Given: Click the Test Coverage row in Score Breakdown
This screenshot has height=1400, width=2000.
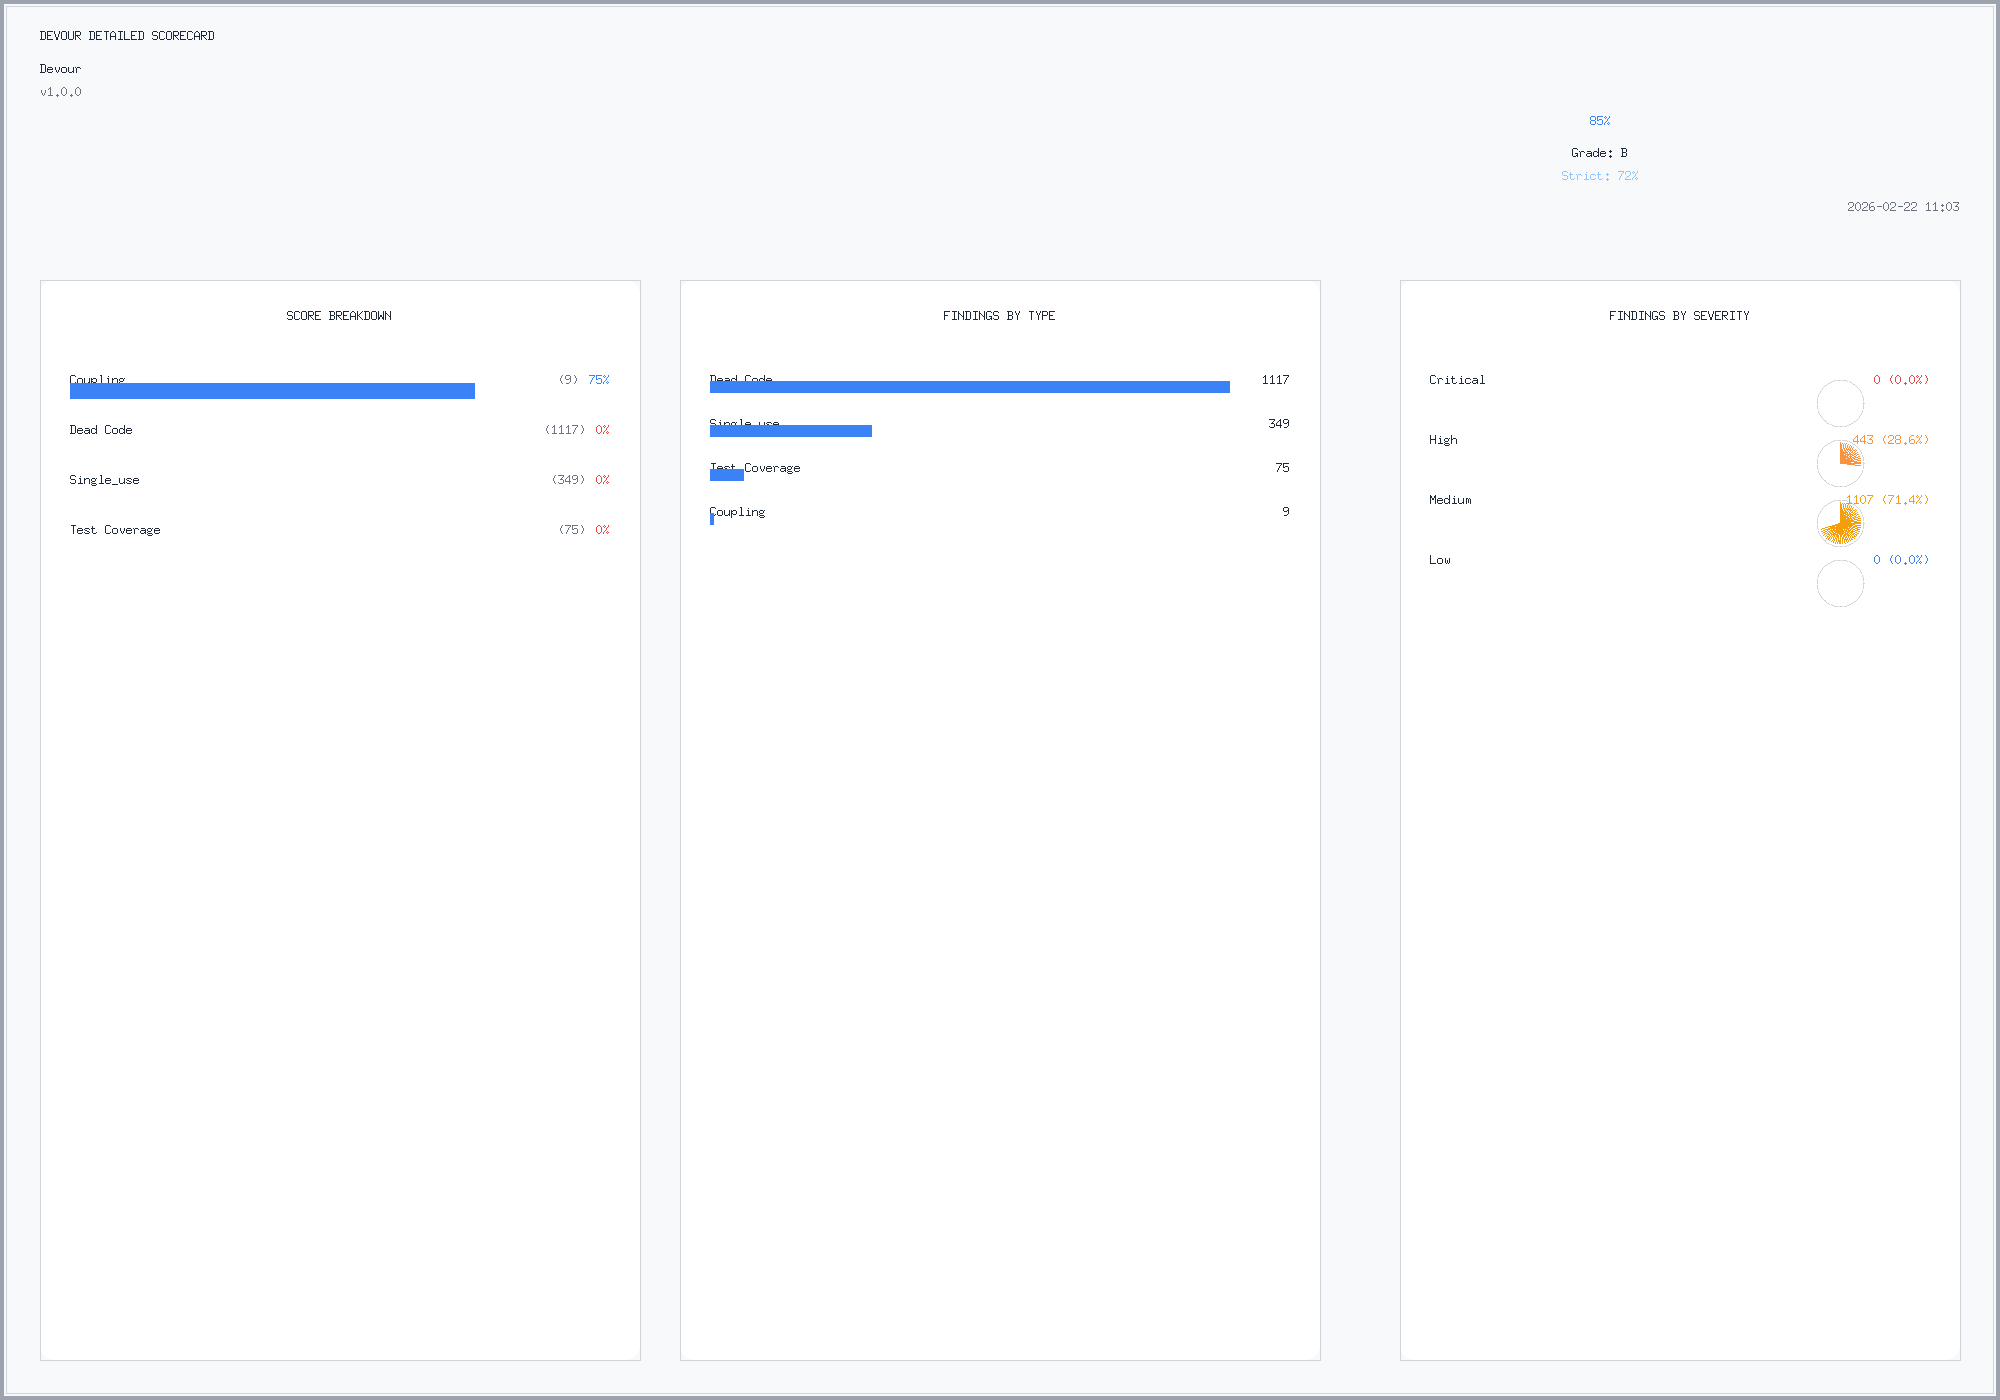Looking at the screenshot, I should tap(340, 530).
